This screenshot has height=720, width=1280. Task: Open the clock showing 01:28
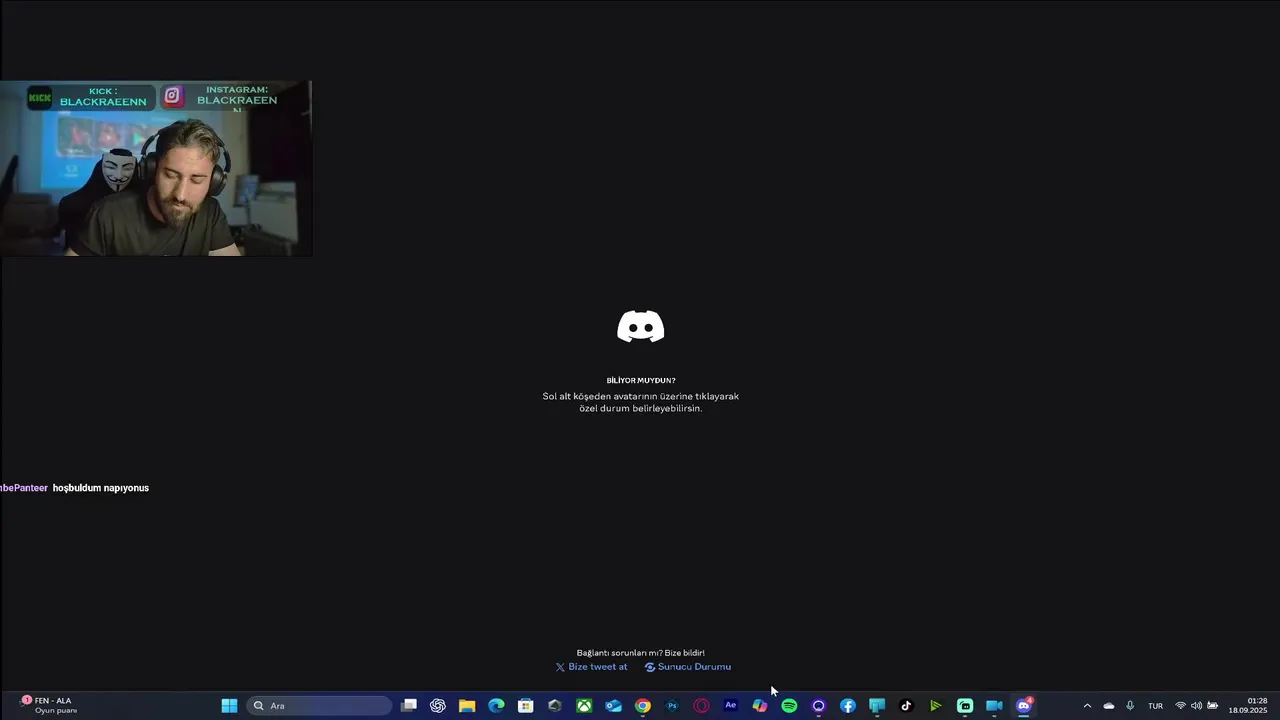point(1248,706)
